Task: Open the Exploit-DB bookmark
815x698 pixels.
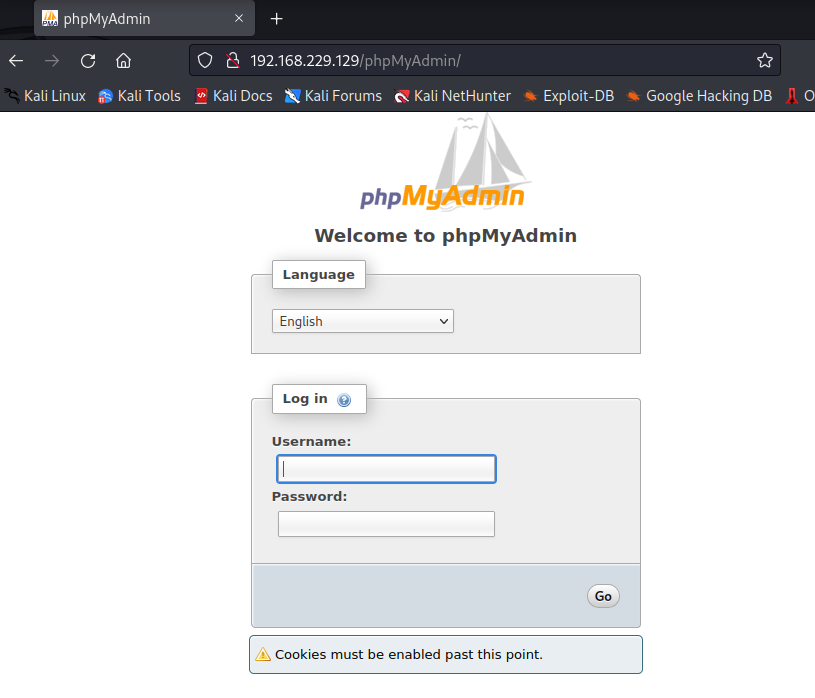Action: click(x=569, y=96)
